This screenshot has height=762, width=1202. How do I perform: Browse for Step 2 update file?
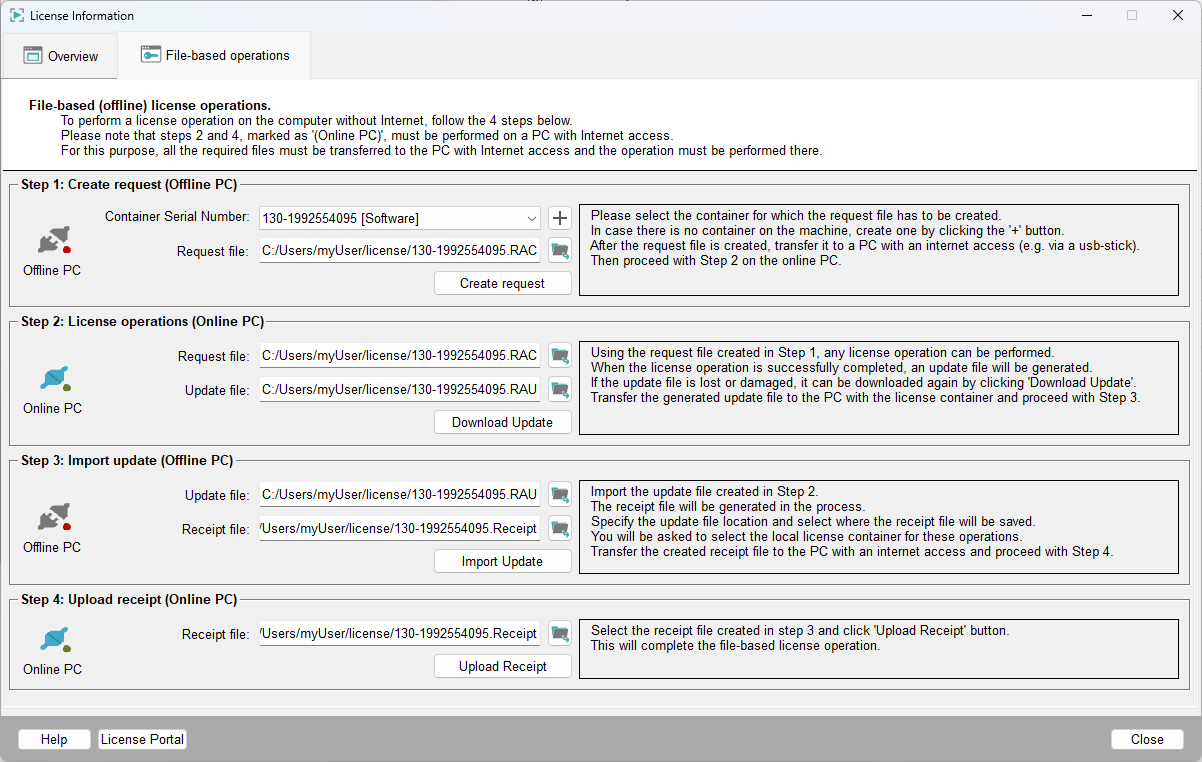(560, 389)
